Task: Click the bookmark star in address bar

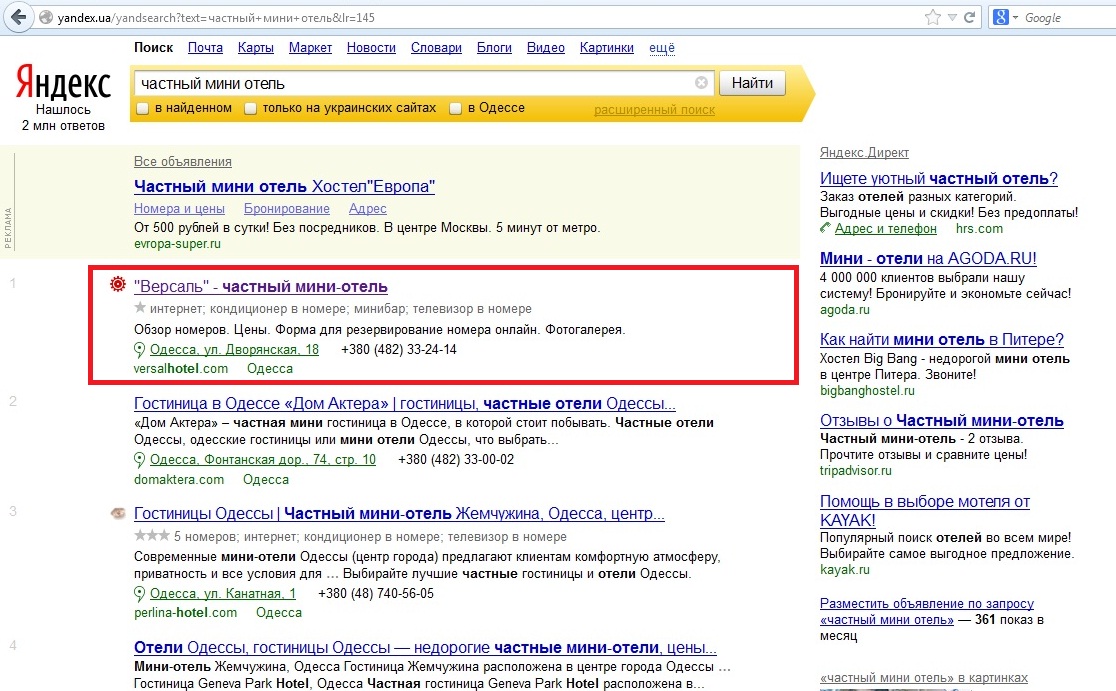Action: (933, 18)
